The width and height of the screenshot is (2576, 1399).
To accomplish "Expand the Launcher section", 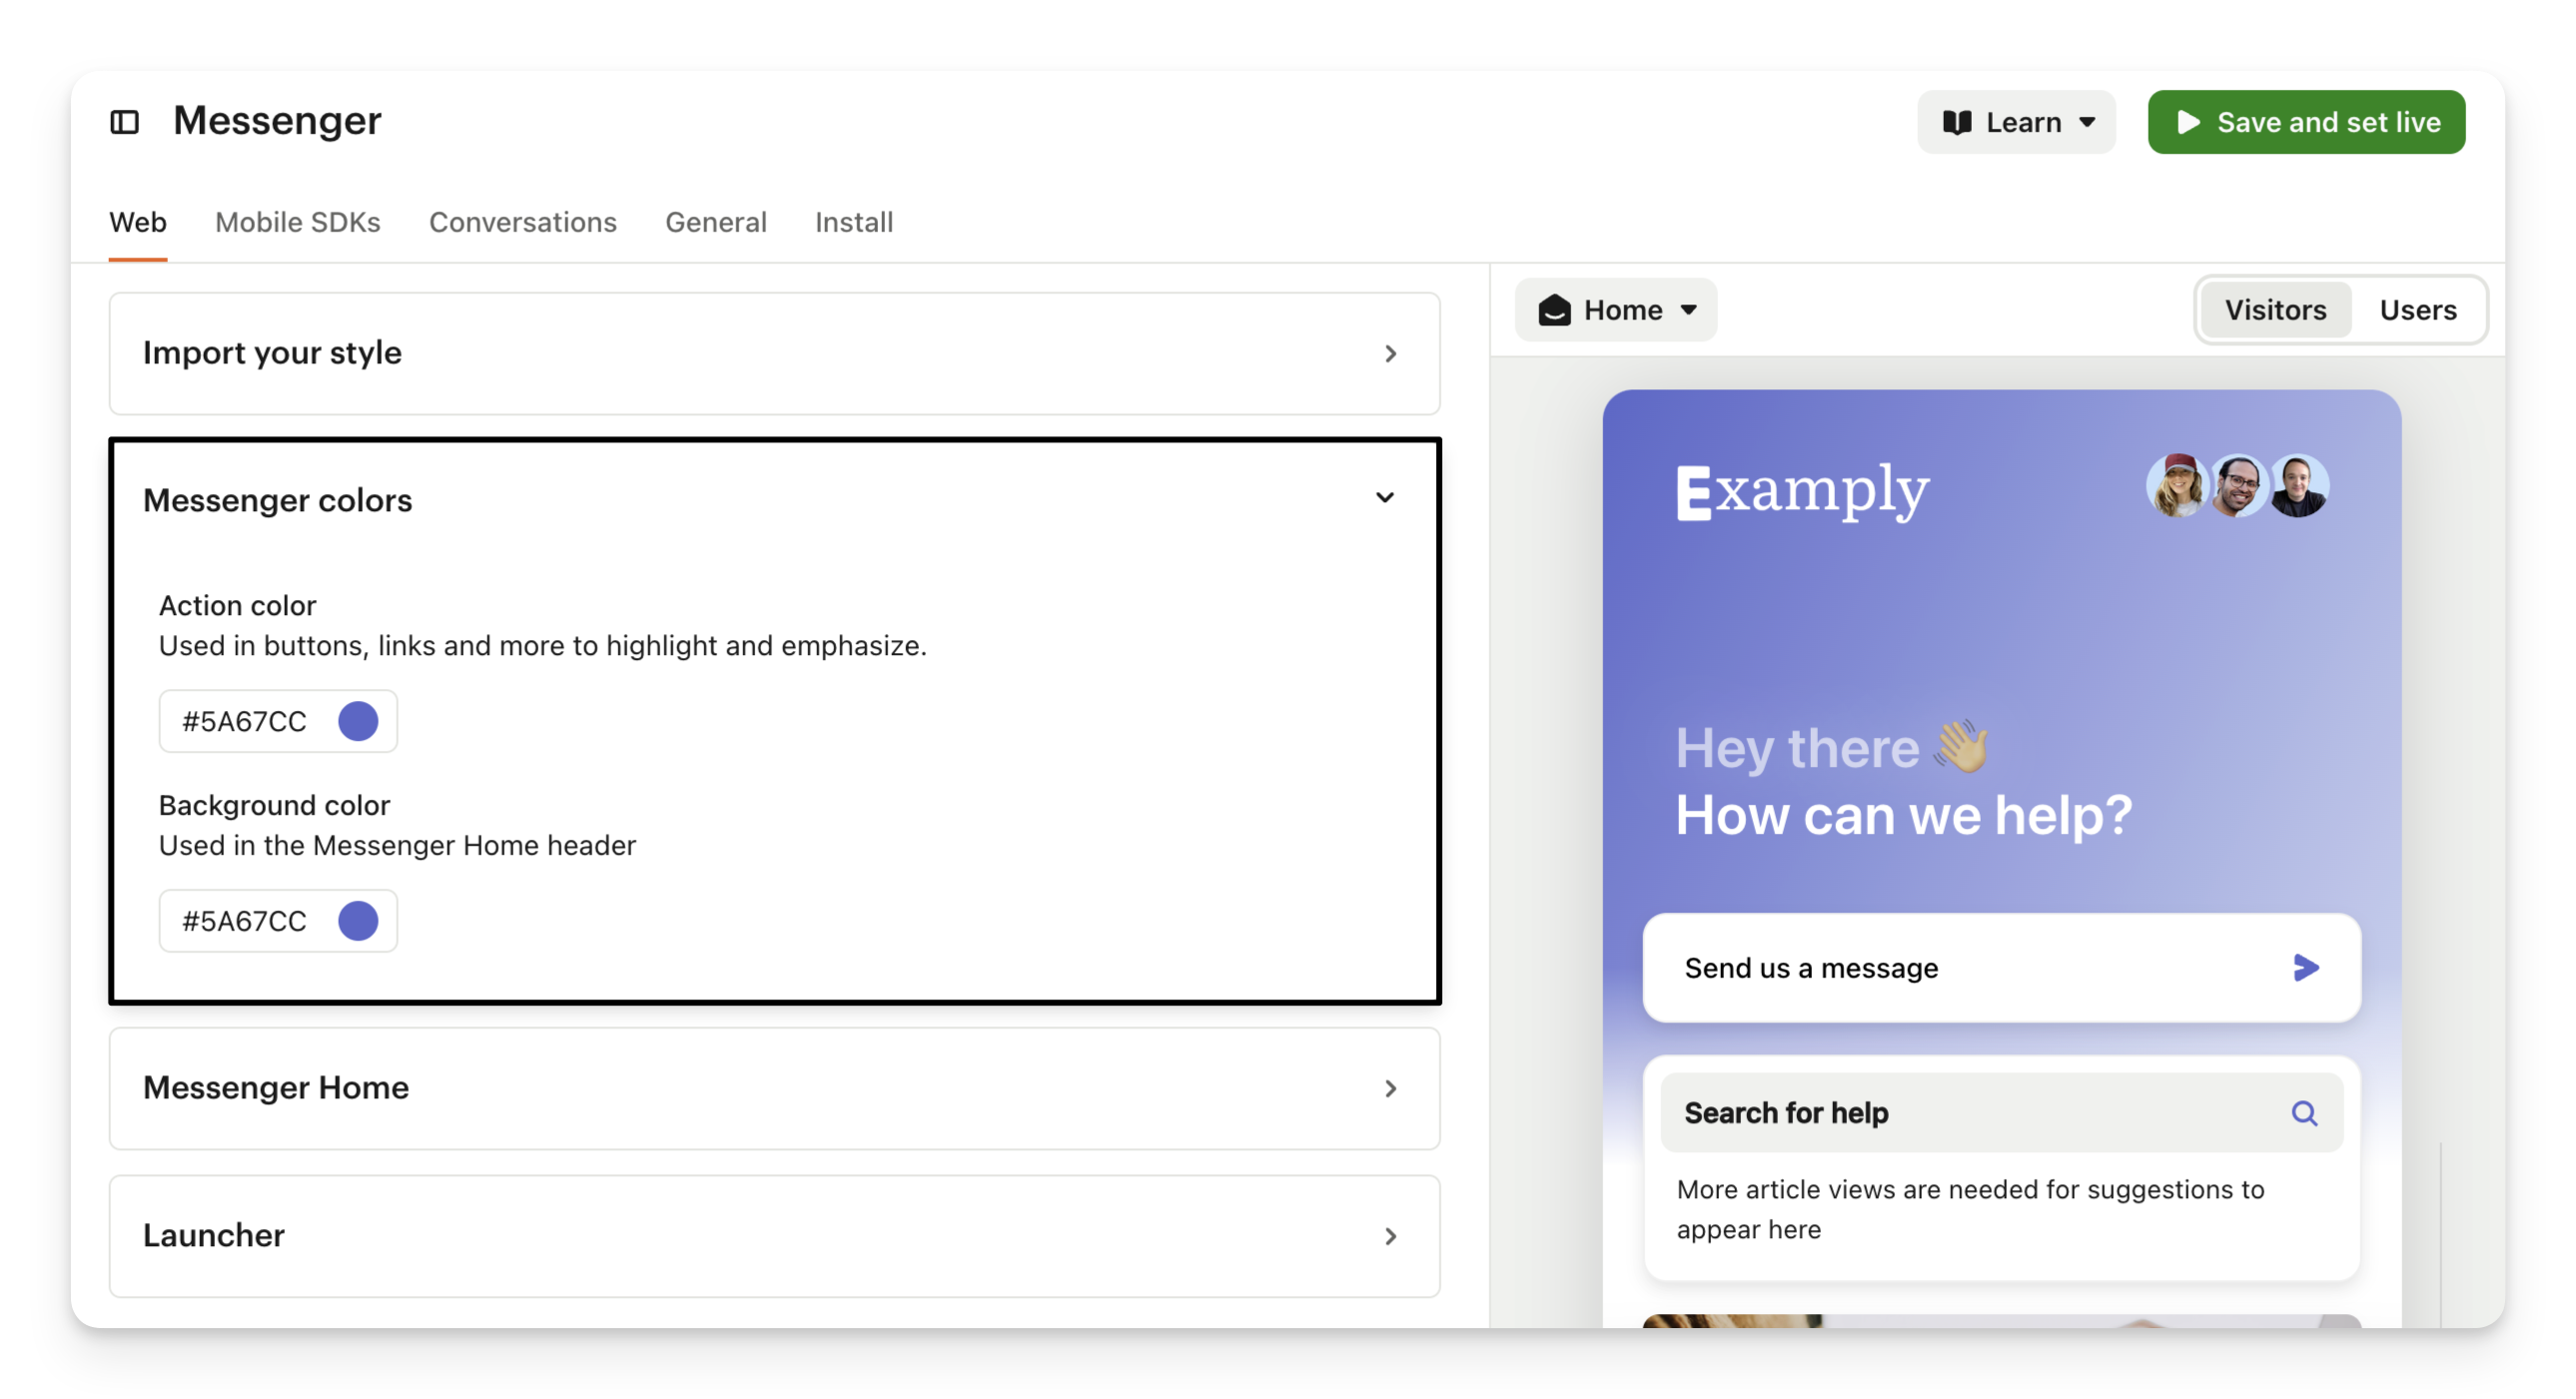I will (1390, 1236).
